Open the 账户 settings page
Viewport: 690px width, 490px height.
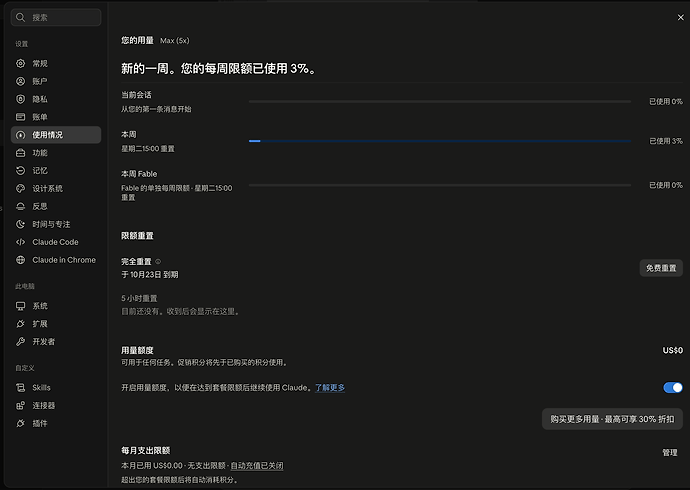pos(56,81)
